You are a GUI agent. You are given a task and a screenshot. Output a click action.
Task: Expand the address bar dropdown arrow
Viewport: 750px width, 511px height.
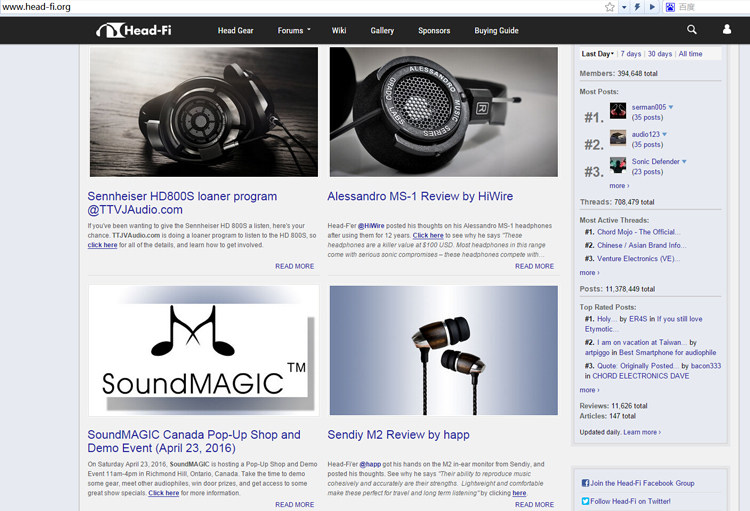pos(624,7)
